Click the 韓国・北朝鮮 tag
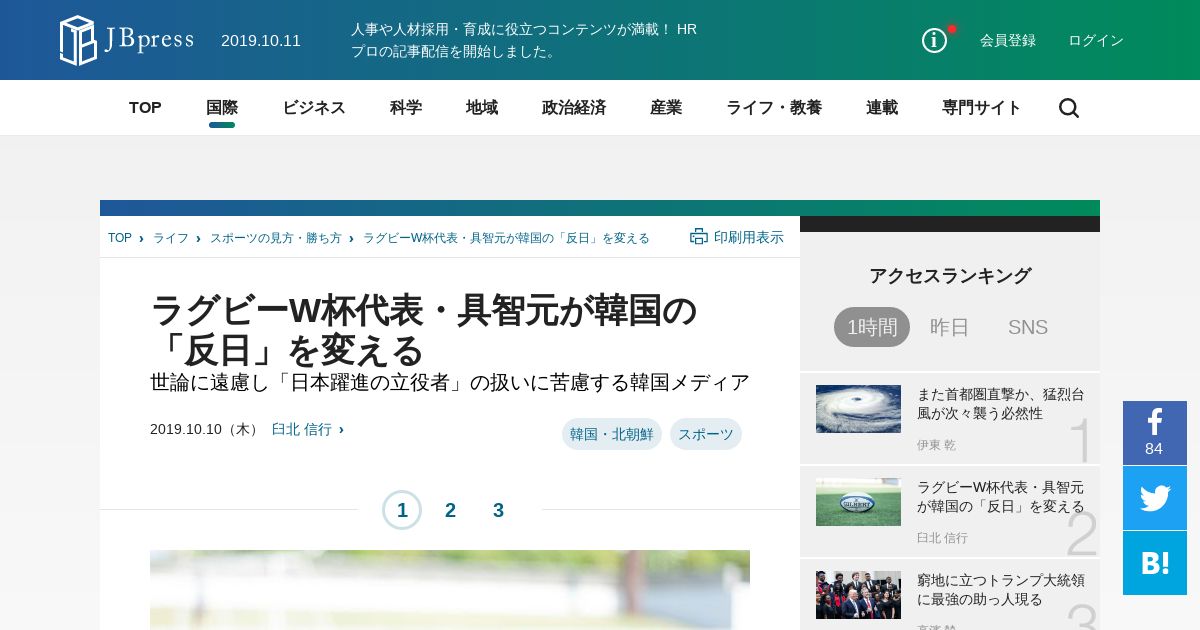Viewport: 1200px width, 630px height. coord(612,434)
